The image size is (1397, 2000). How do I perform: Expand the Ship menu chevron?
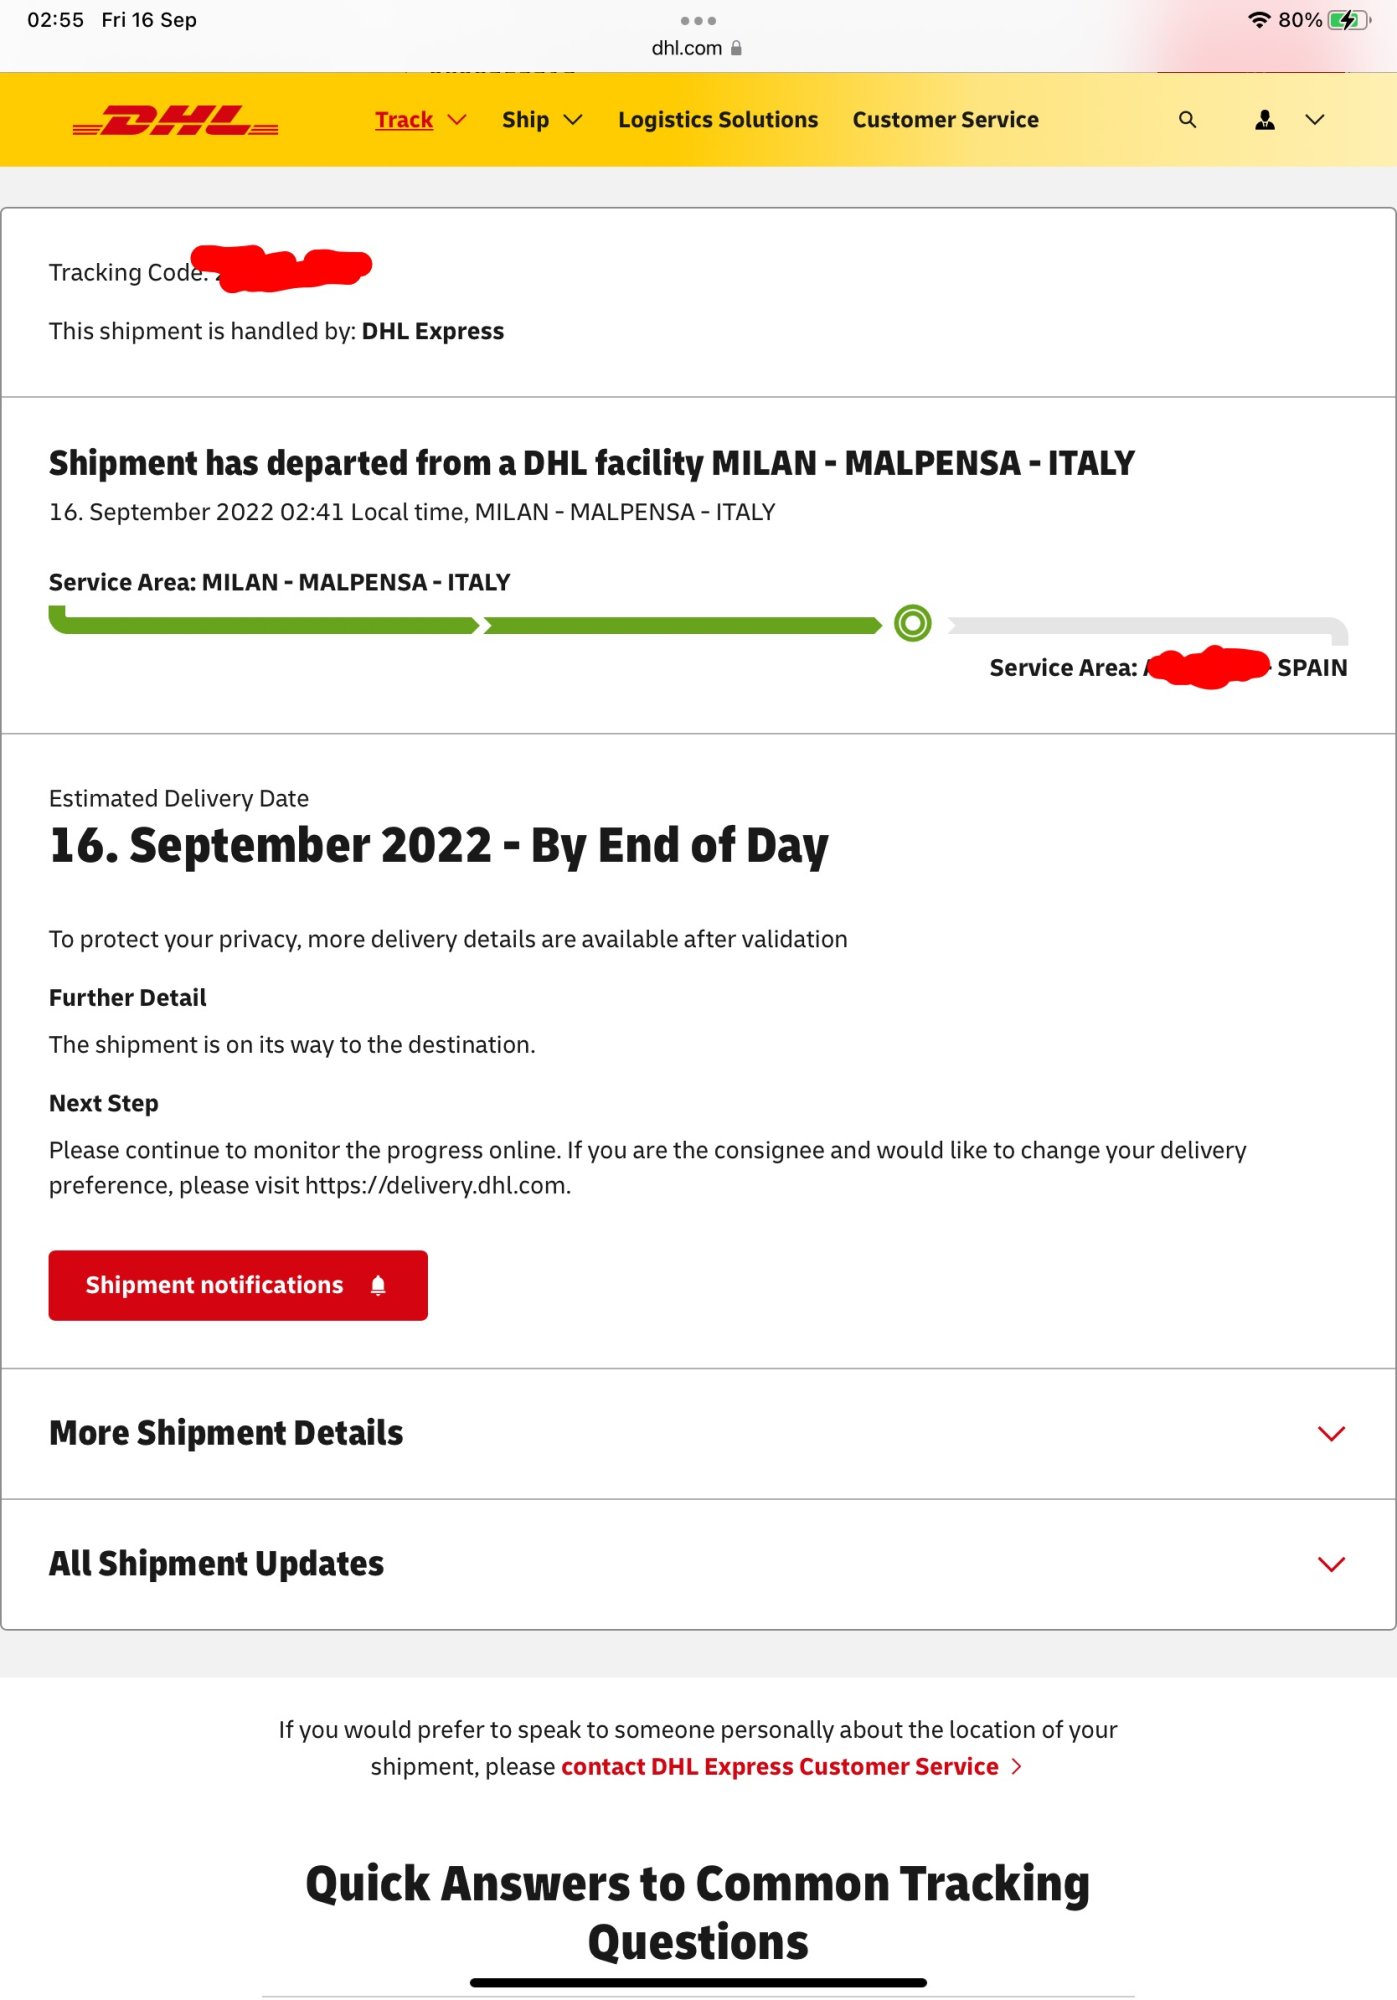pyautogui.click(x=573, y=120)
